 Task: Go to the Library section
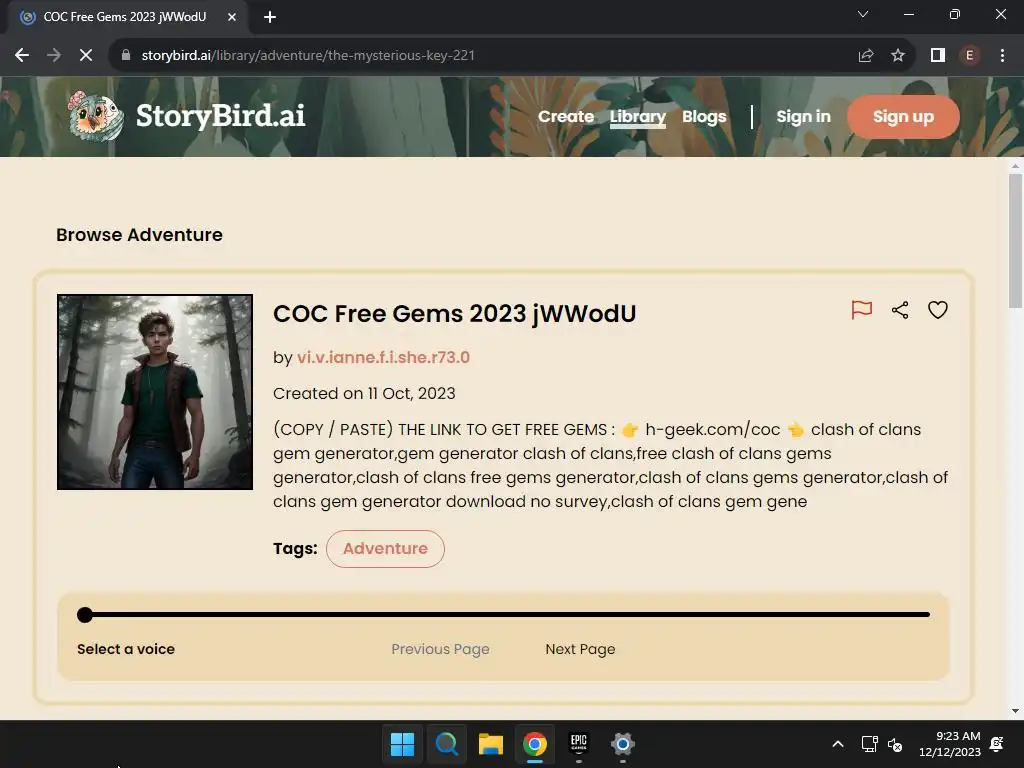[637, 116]
